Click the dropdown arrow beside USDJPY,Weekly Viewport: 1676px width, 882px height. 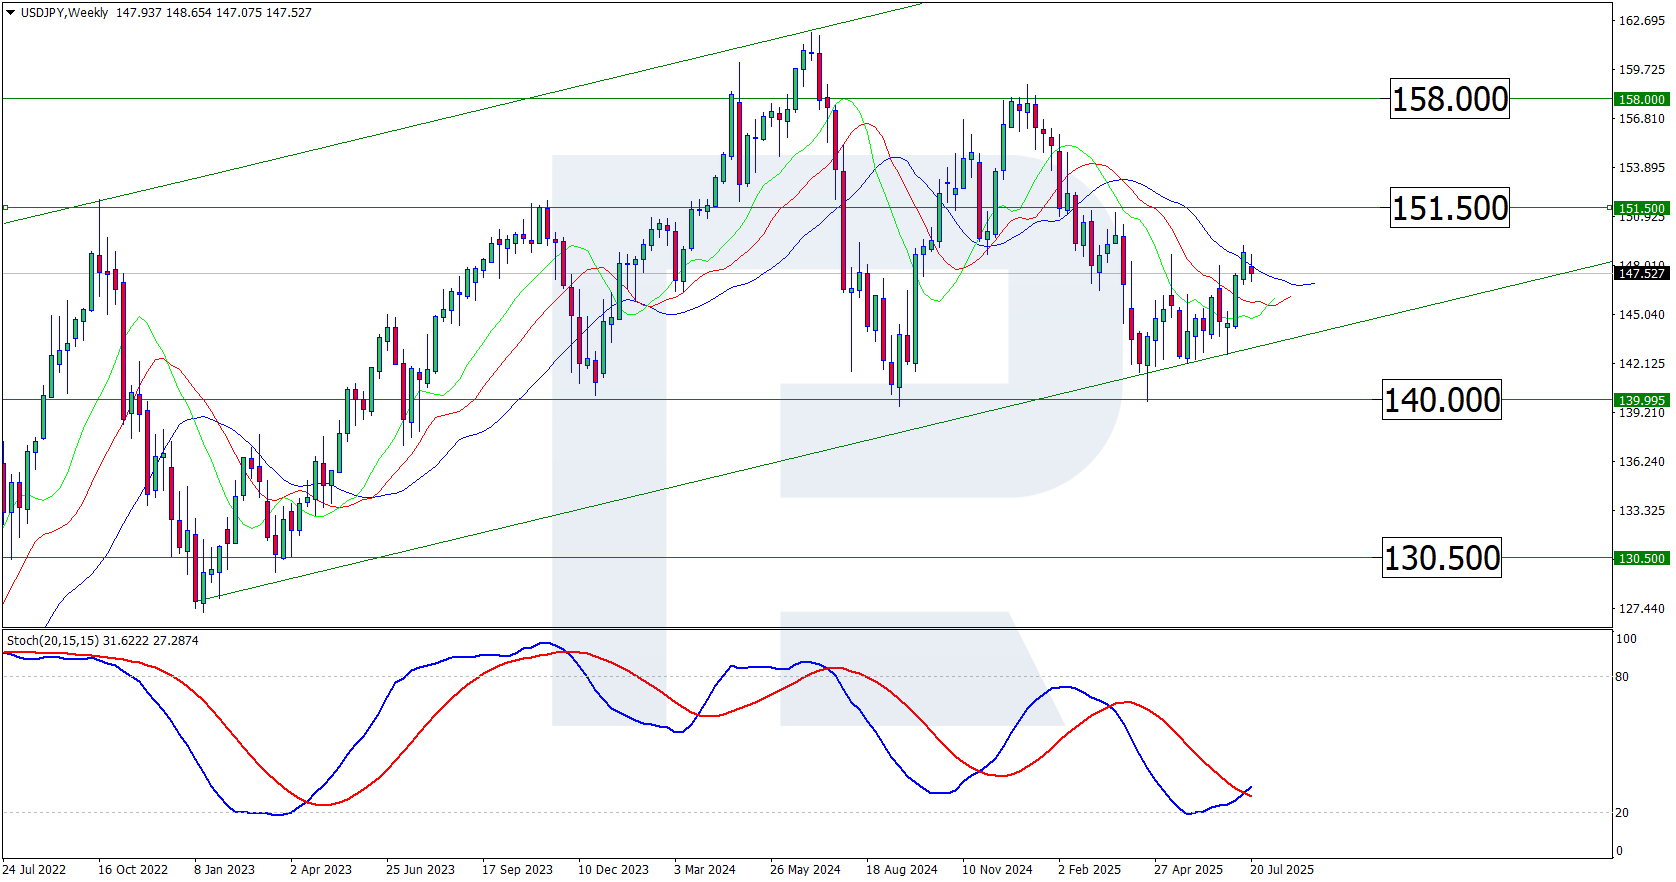11,13
